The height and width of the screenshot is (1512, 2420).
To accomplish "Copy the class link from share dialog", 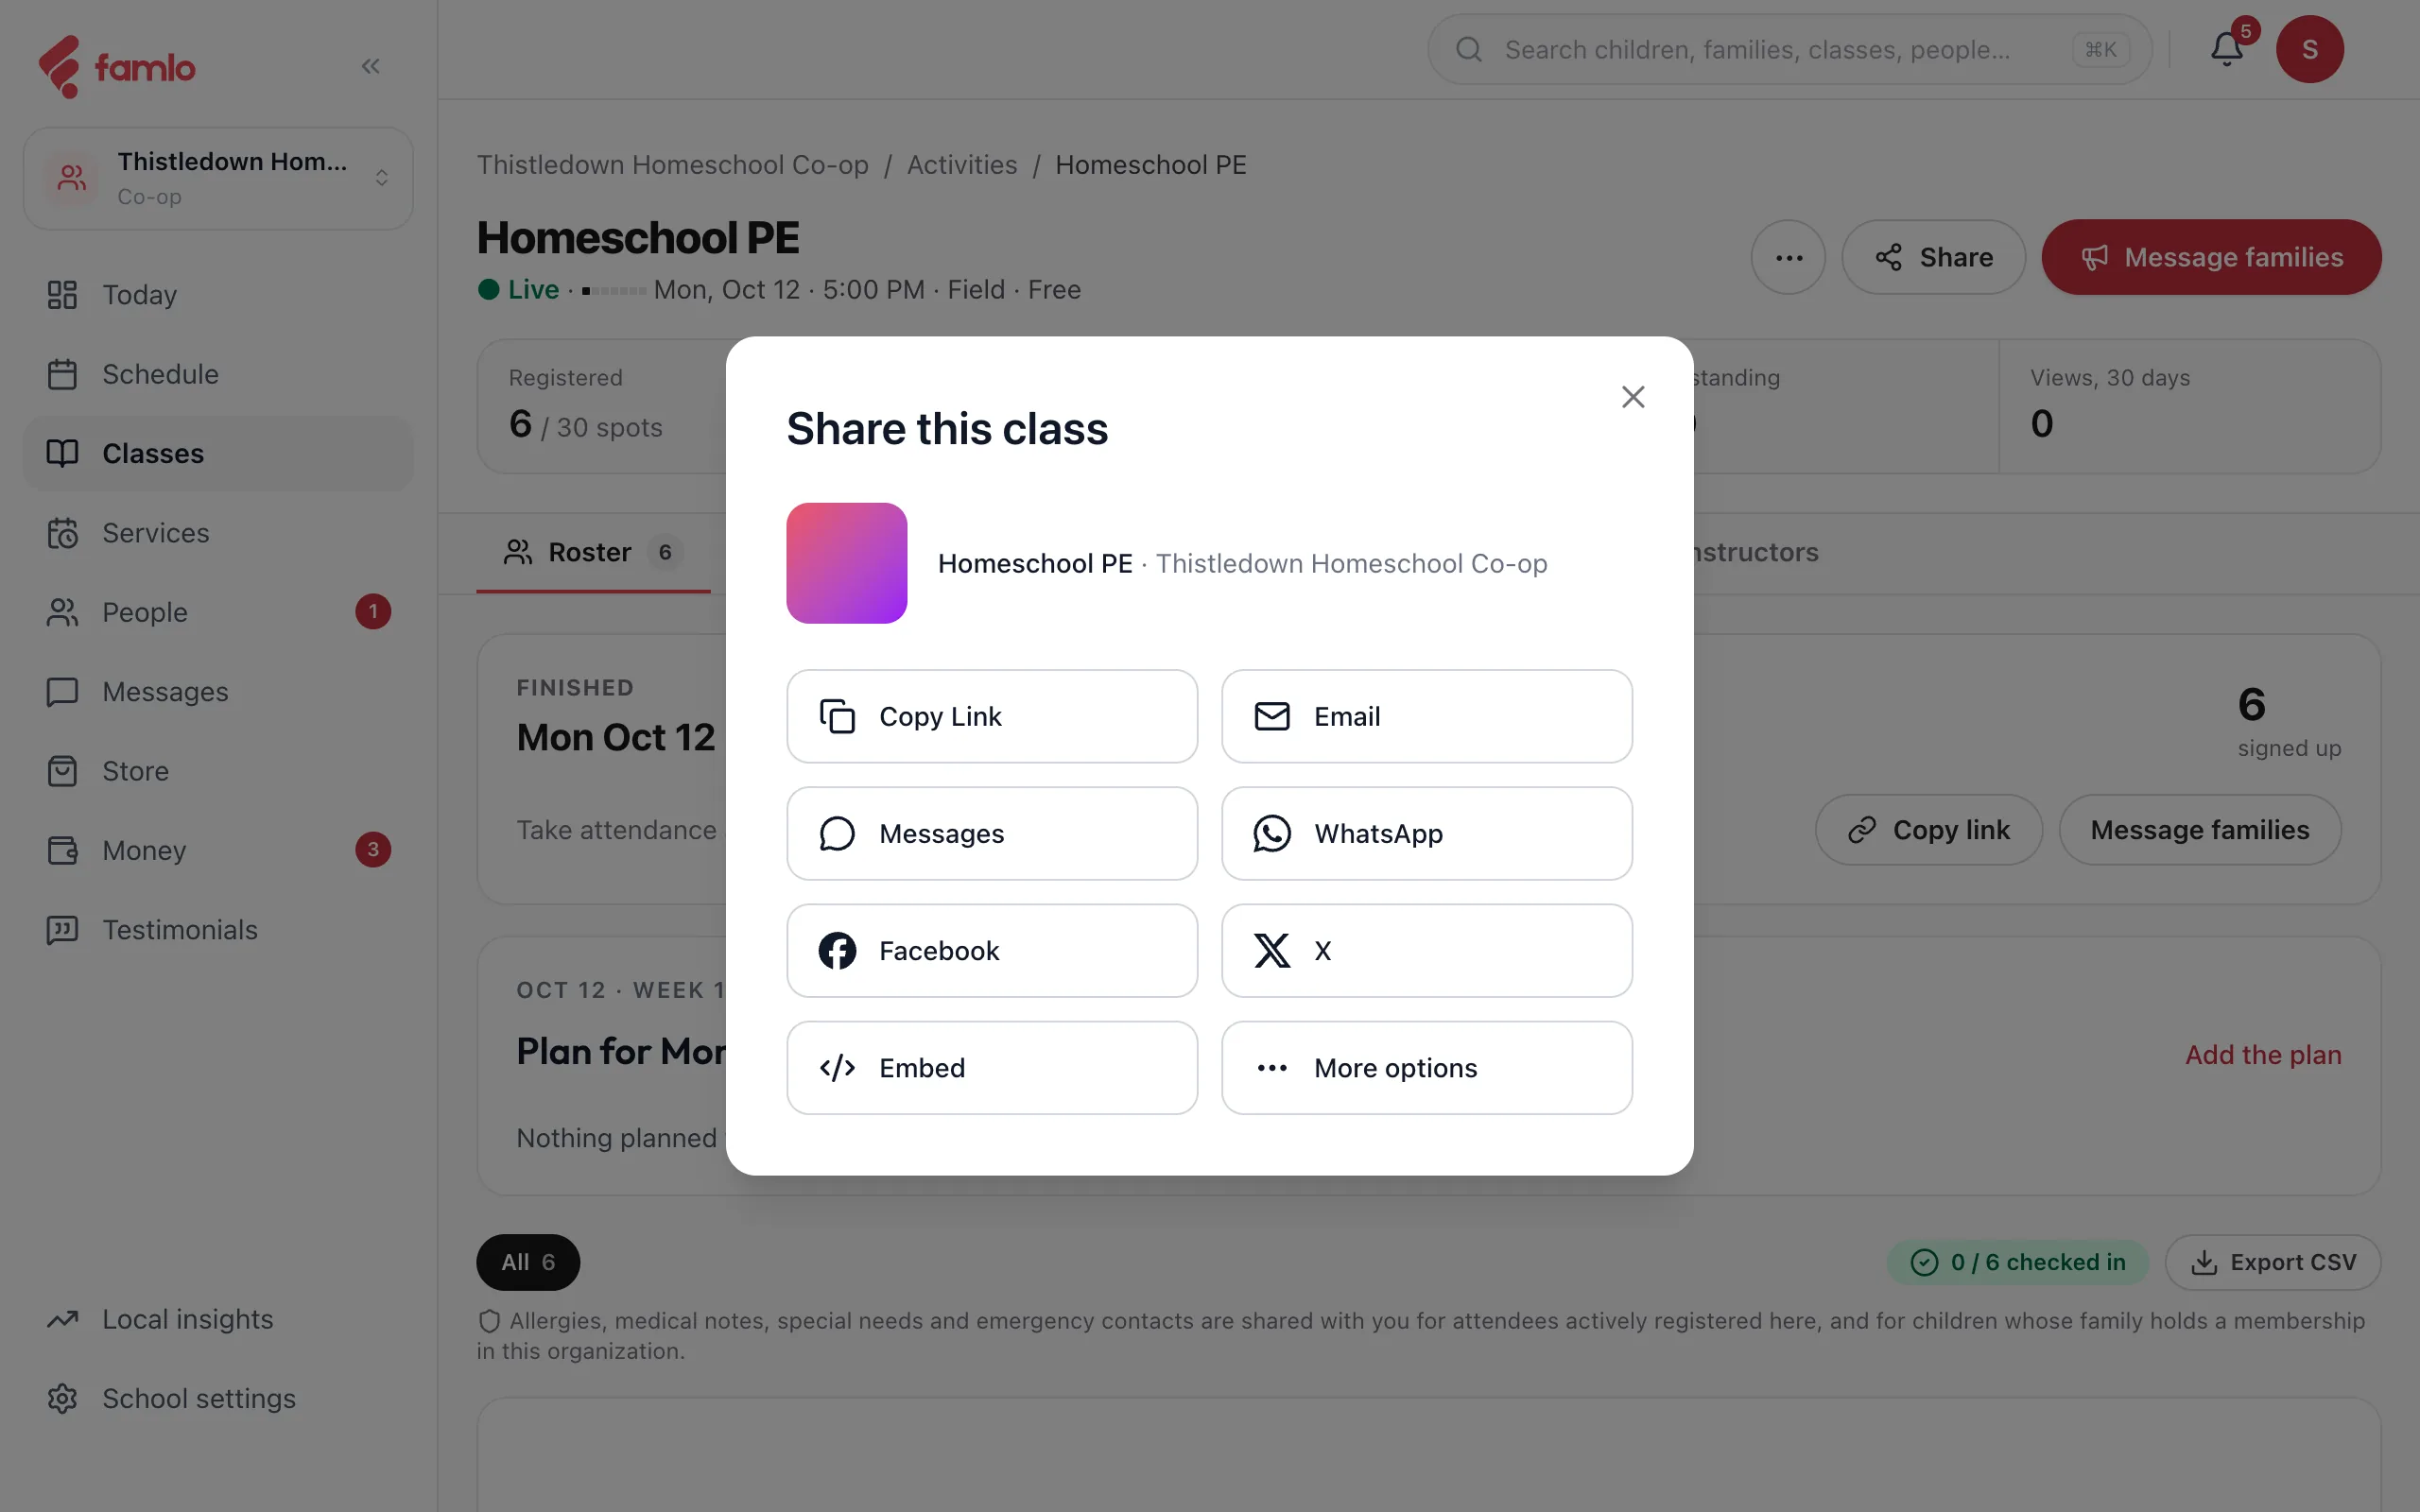I will click(992, 716).
